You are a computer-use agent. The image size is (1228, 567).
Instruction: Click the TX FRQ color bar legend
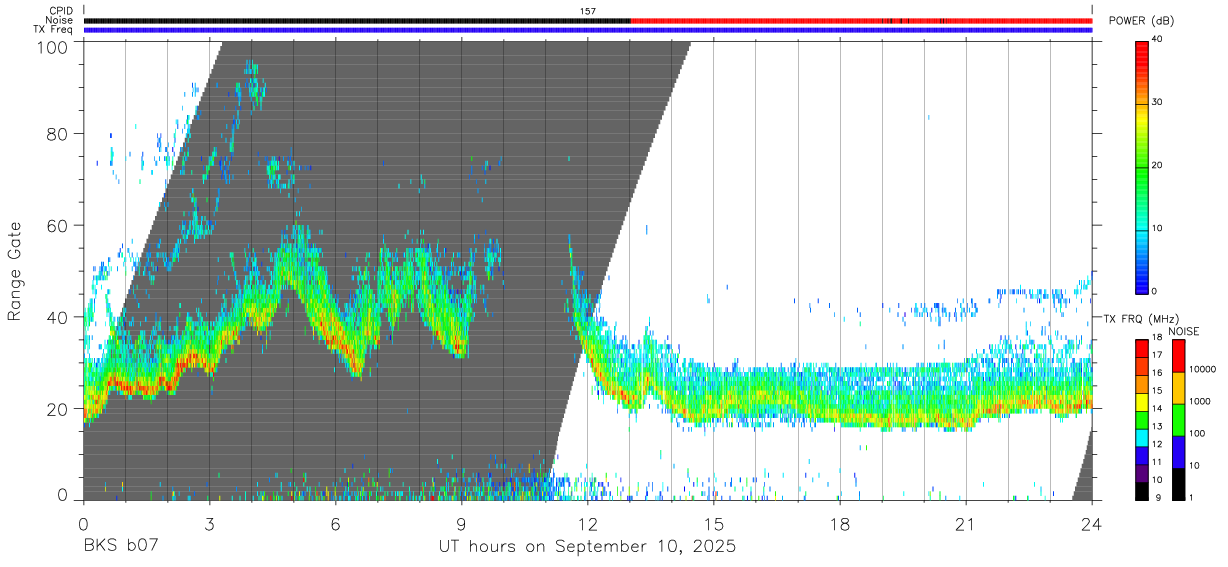(x=1142, y=419)
